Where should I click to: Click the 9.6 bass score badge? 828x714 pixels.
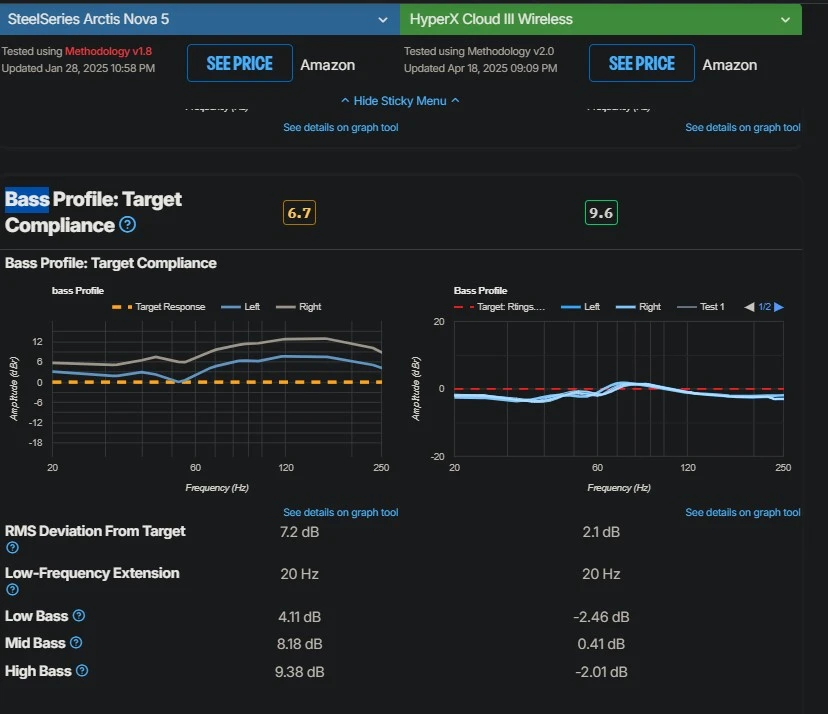601,213
